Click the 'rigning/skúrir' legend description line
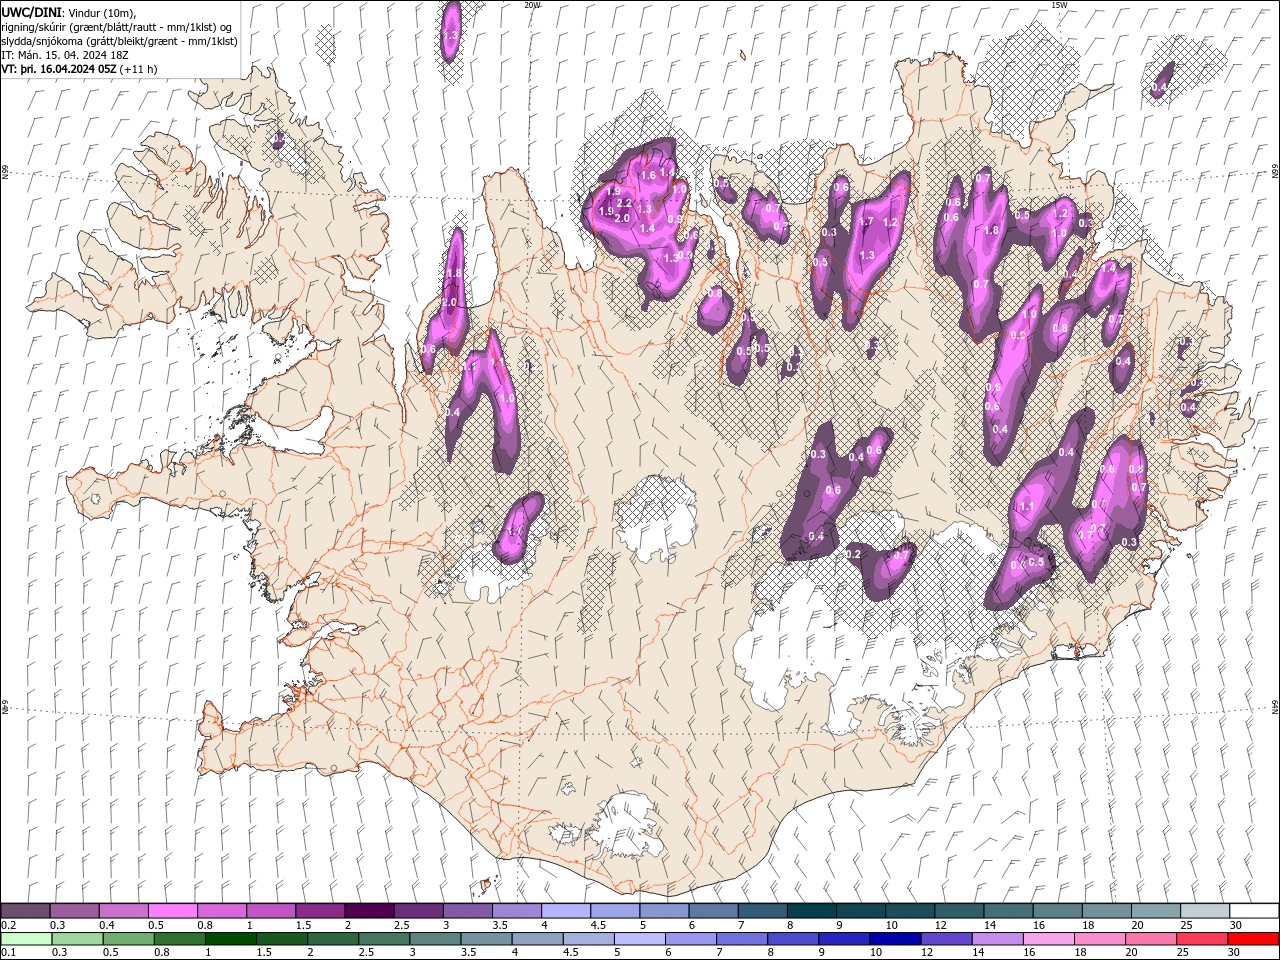Viewport: 1280px width, 960px height. coord(118,26)
